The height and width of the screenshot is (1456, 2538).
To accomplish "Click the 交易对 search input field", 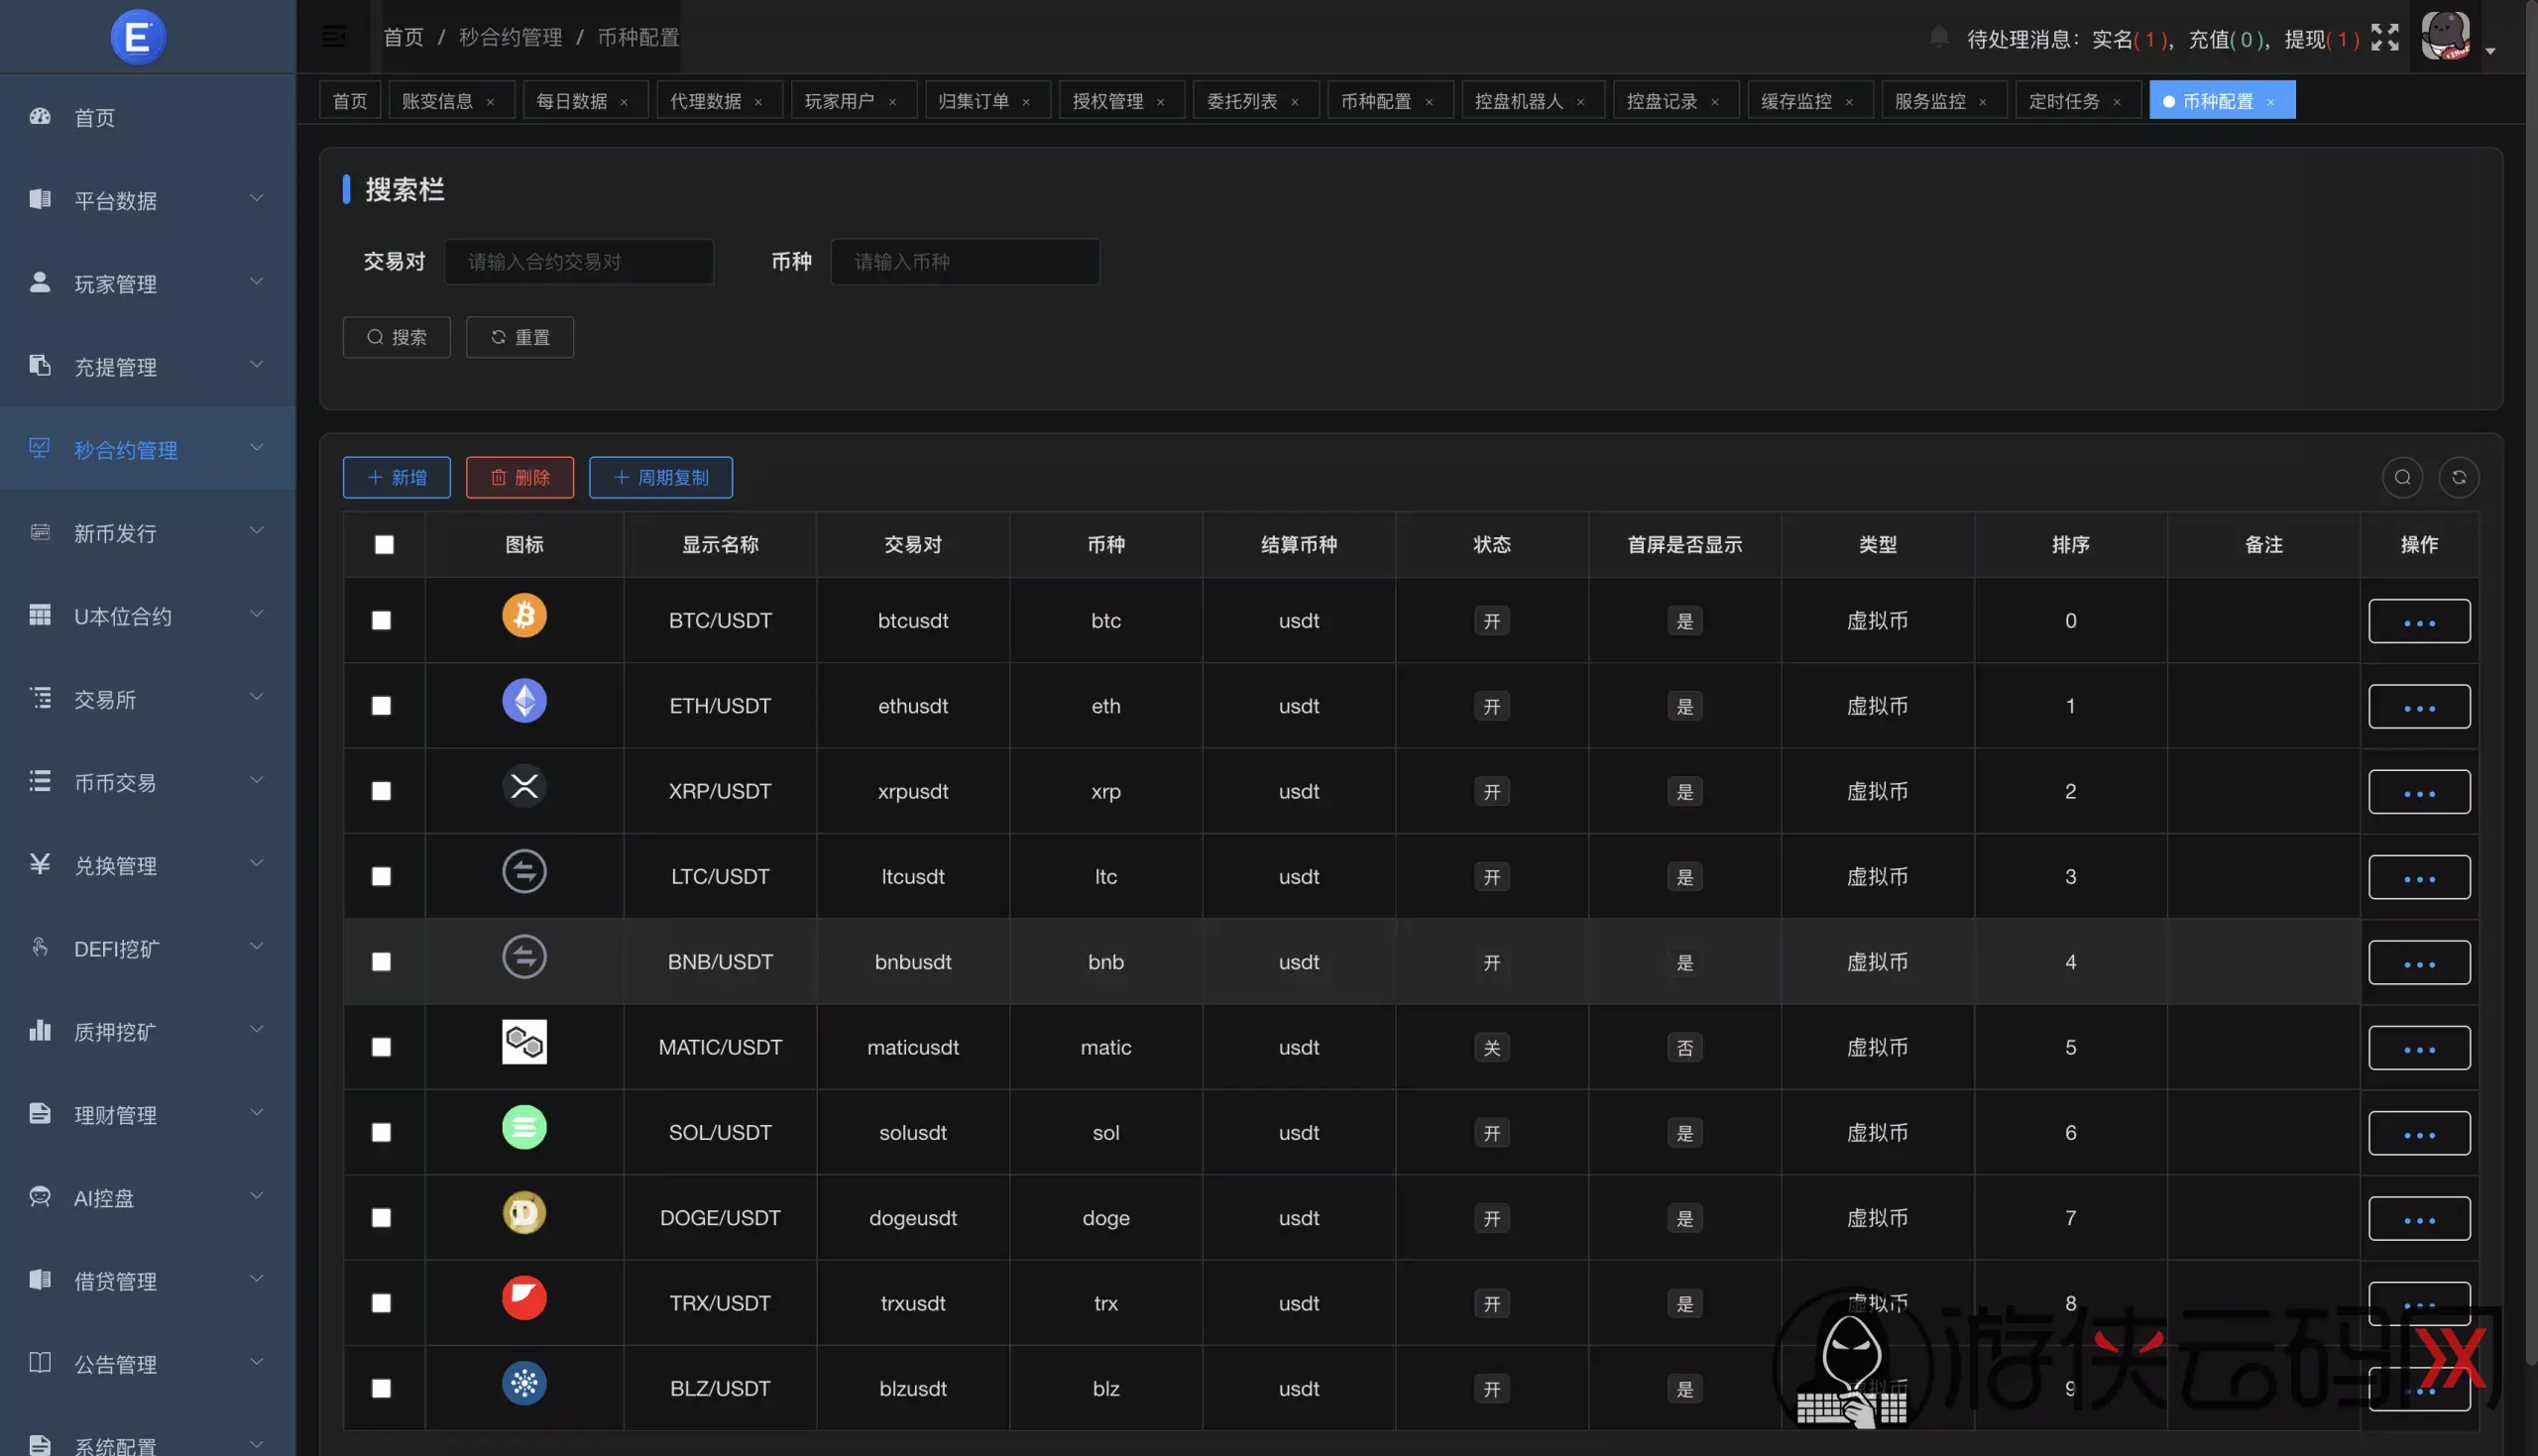I will point(578,261).
